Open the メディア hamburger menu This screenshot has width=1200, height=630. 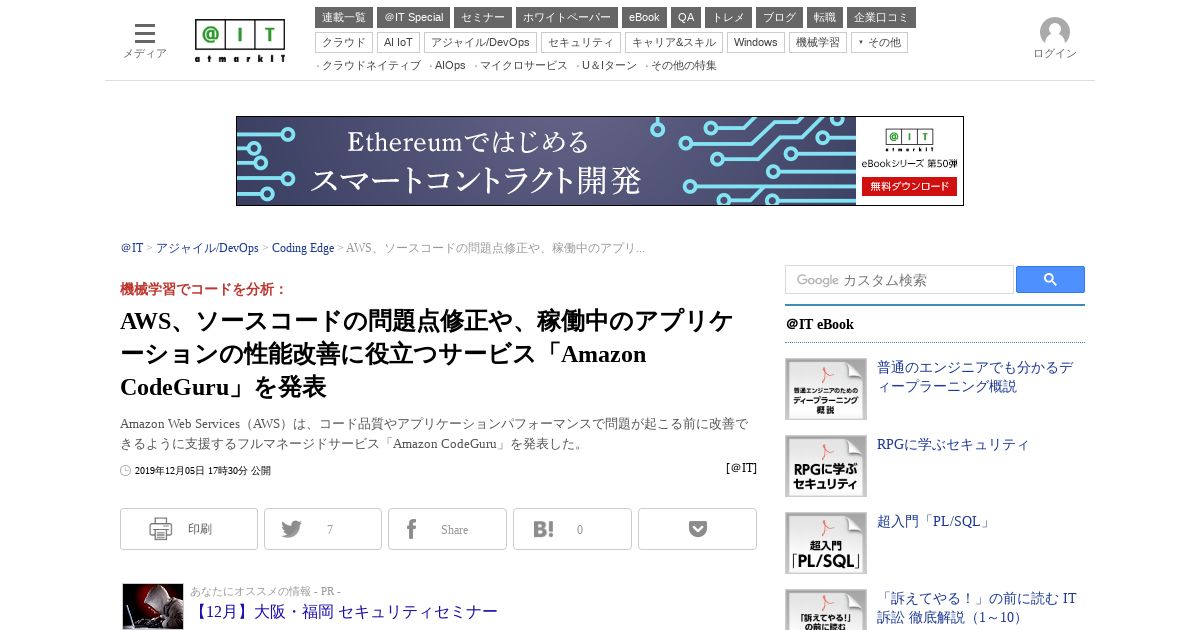click(x=145, y=41)
